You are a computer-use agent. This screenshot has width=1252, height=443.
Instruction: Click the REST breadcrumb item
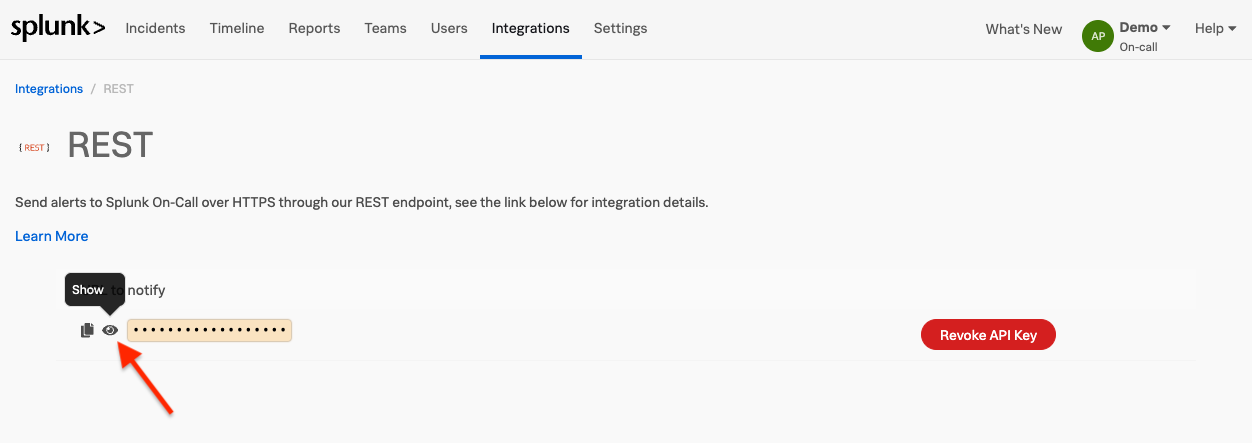(118, 89)
